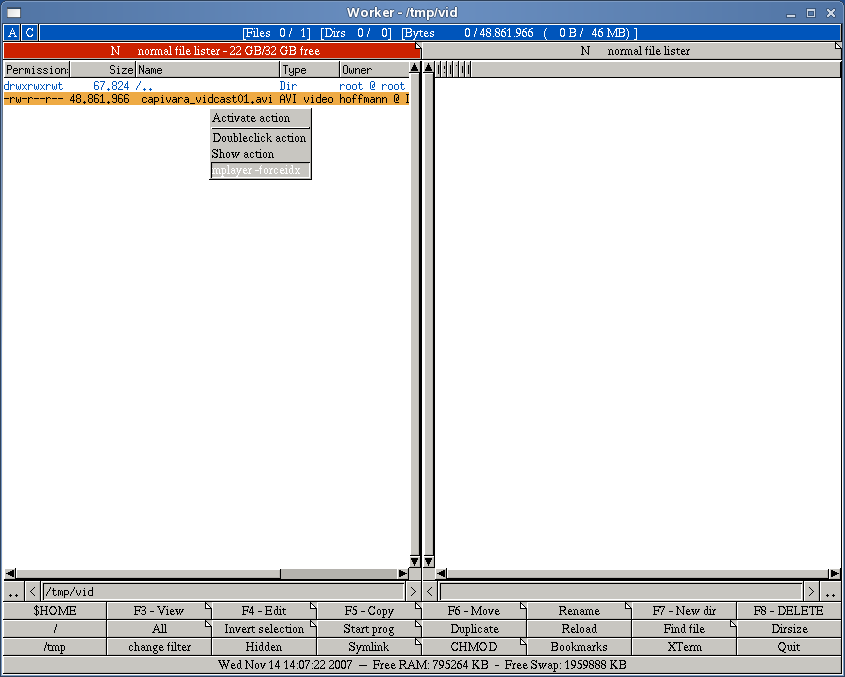The width and height of the screenshot is (845, 677).
Task: Click the right panel path back arrow
Action: tap(430, 592)
